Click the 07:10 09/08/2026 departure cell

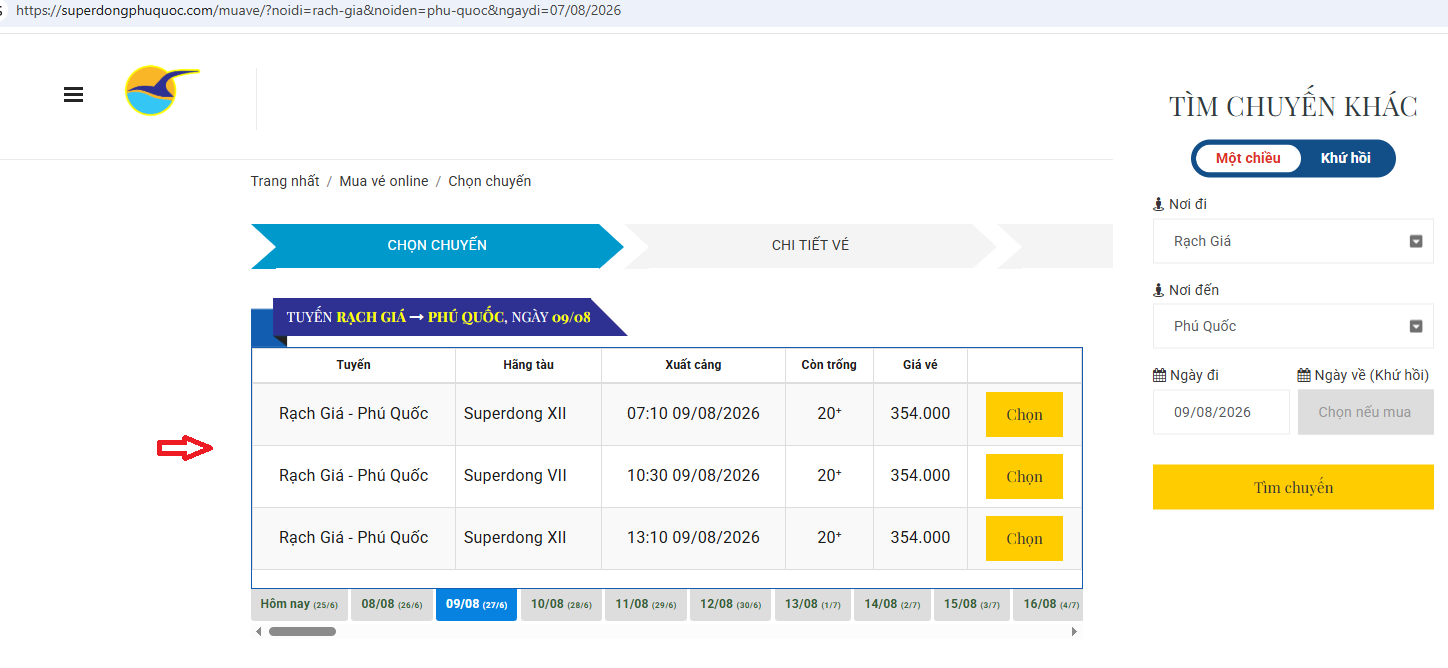(x=693, y=414)
